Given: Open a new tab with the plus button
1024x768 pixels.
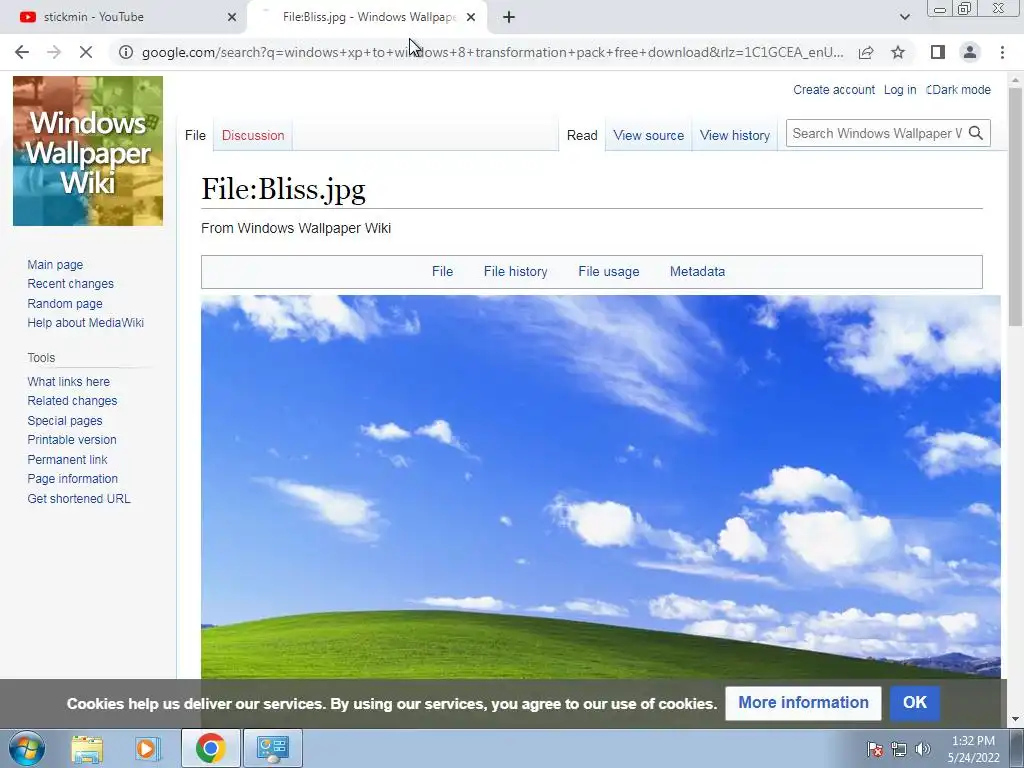Looking at the screenshot, I should 509,17.
